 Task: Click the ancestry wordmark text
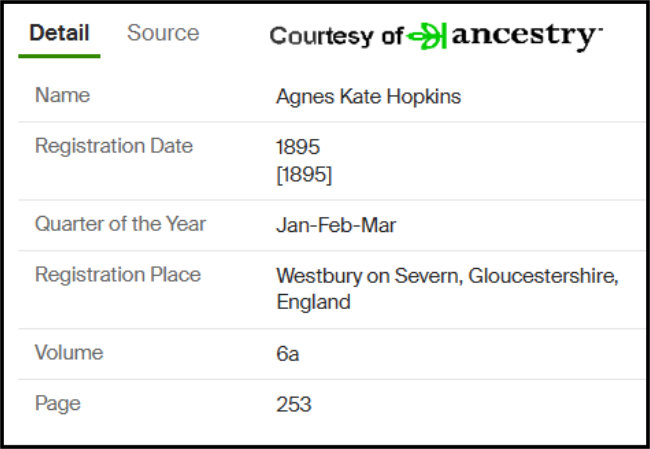pos(523,36)
